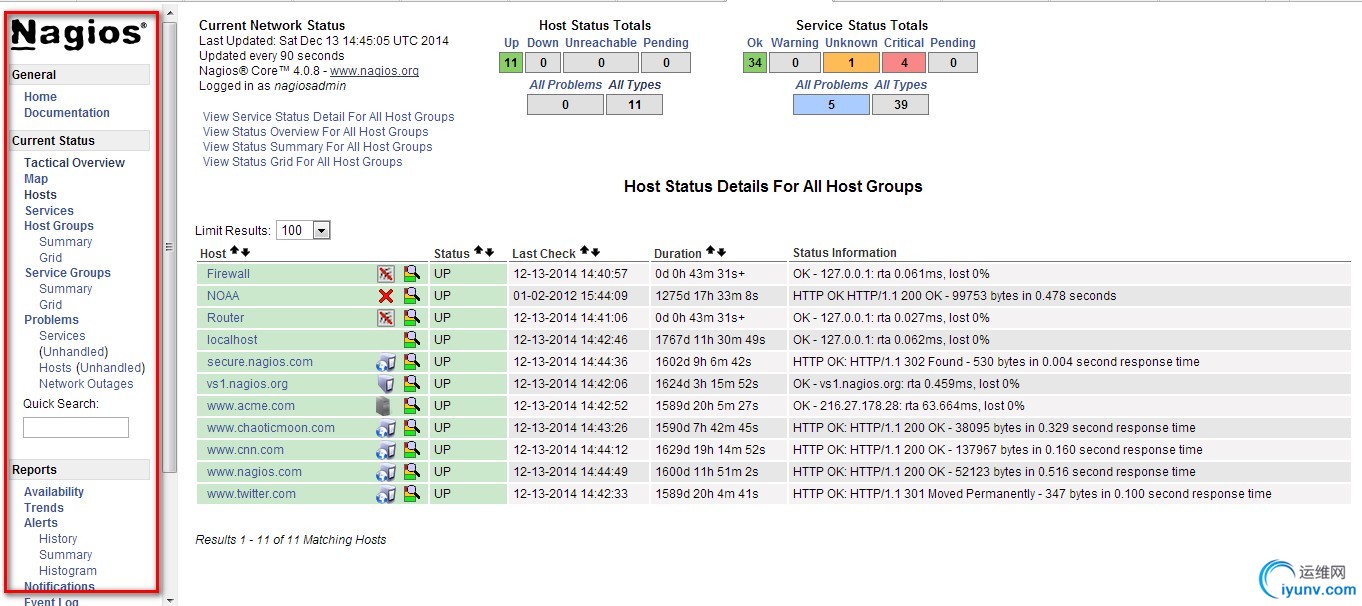The width and height of the screenshot is (1362, 606).
Task: Click View Status Summary For All Host Groups
Action: click(x=318, y=147)
